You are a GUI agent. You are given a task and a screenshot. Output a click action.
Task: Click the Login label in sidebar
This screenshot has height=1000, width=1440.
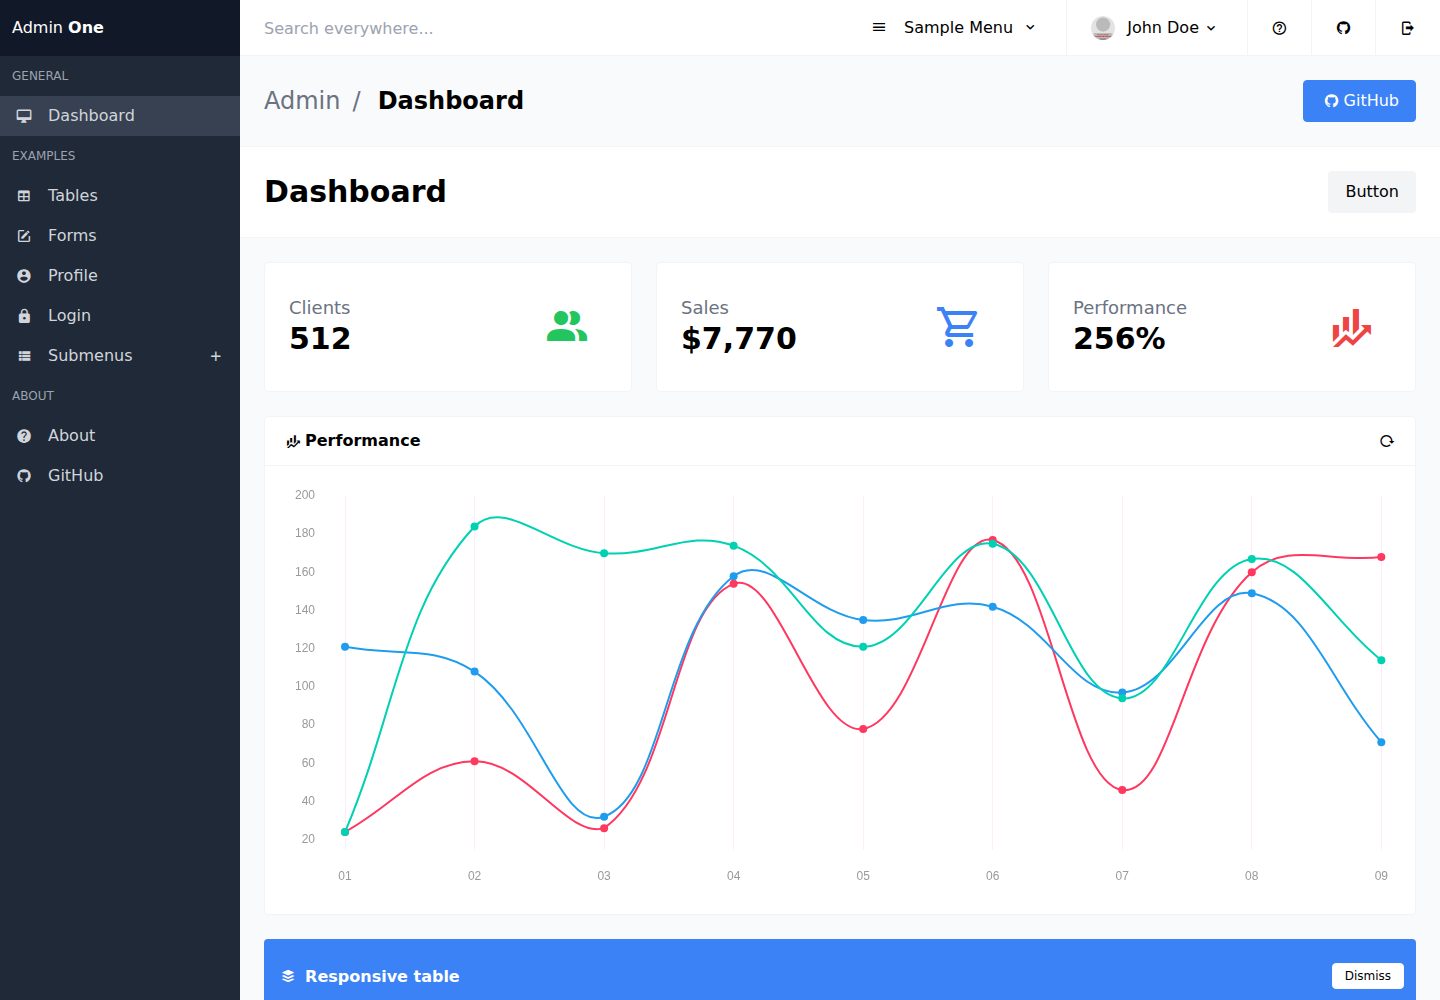tap(69, 316)
